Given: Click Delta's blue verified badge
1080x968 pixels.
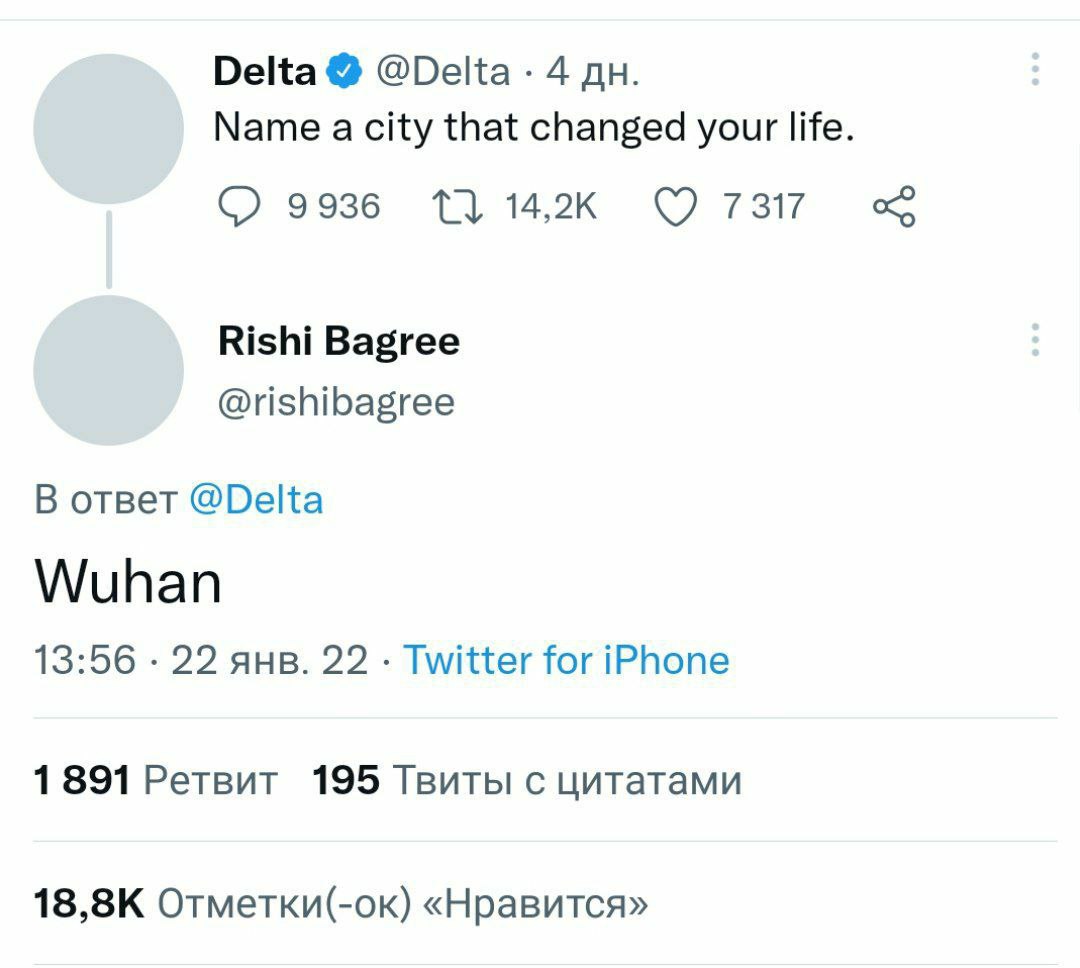Looking at the screenshot, I should click(345, 72).
